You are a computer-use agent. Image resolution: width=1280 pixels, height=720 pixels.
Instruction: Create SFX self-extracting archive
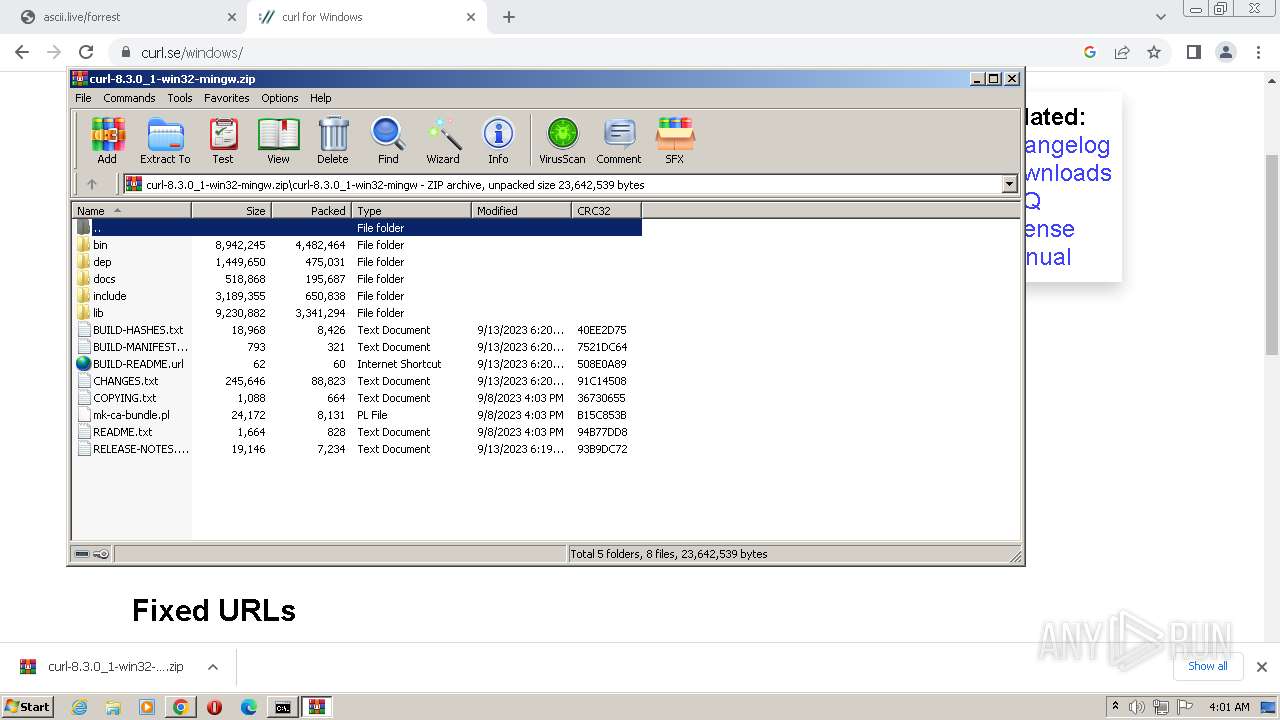pyautogui.click(x=675, y=140)
